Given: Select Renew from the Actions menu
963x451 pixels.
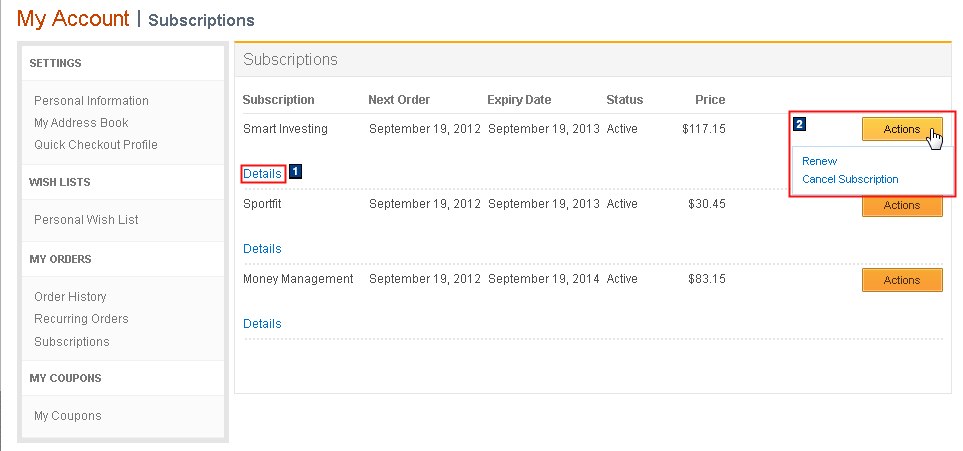Looking at the screenshot, I should tap(819, 161).
